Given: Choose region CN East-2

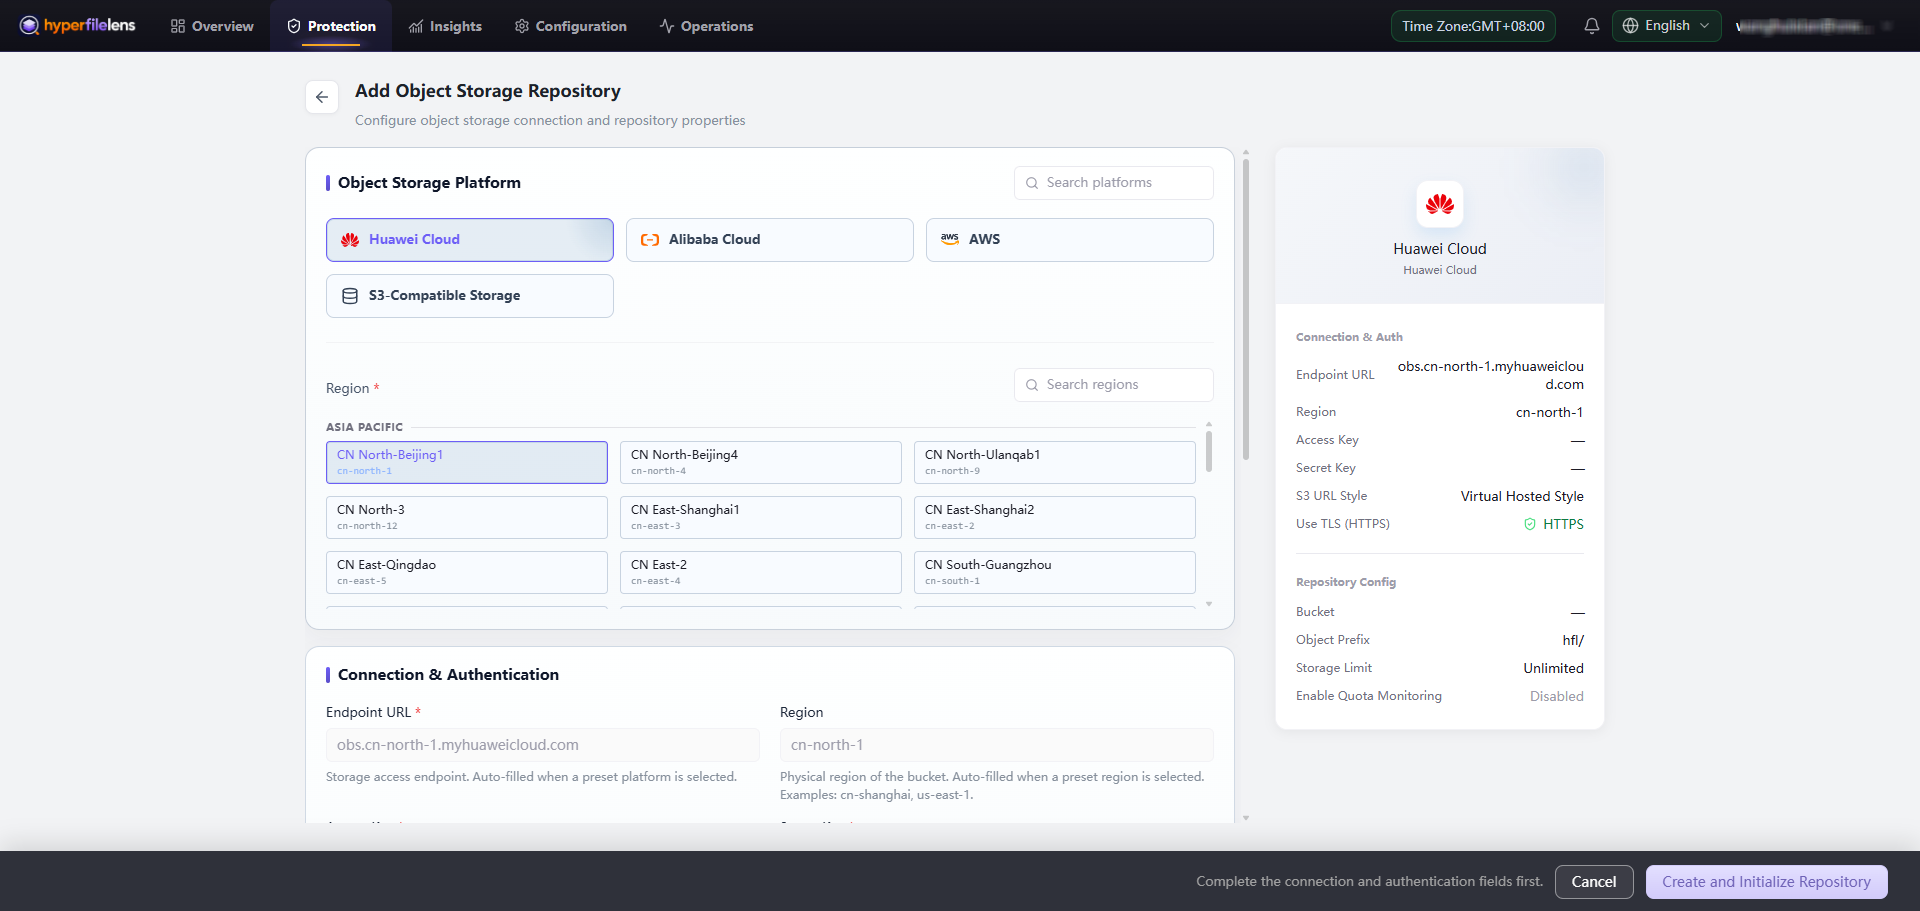Looking at the screenshot, I should 761,572.
